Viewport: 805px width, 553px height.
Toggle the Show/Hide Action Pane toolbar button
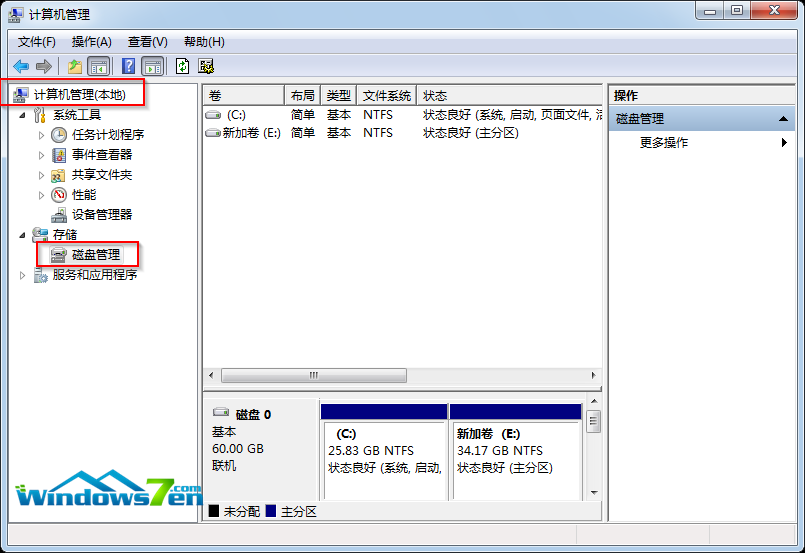(x=152, y=66)
